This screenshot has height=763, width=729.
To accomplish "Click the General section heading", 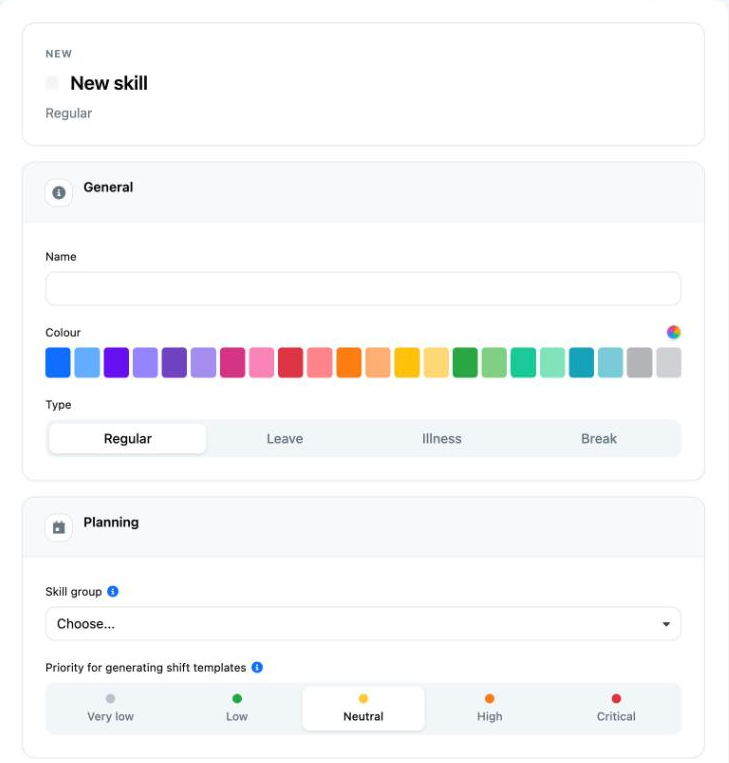I will [x=108, y=187].
